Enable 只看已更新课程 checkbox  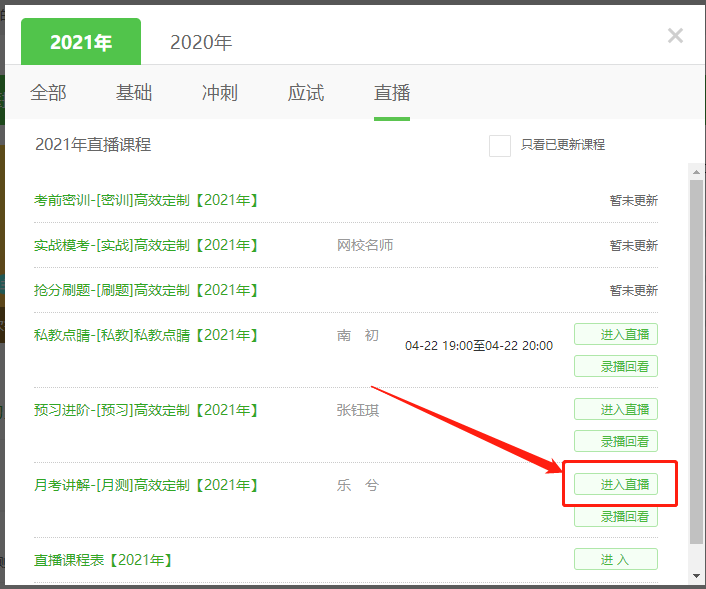pos(500,145)
